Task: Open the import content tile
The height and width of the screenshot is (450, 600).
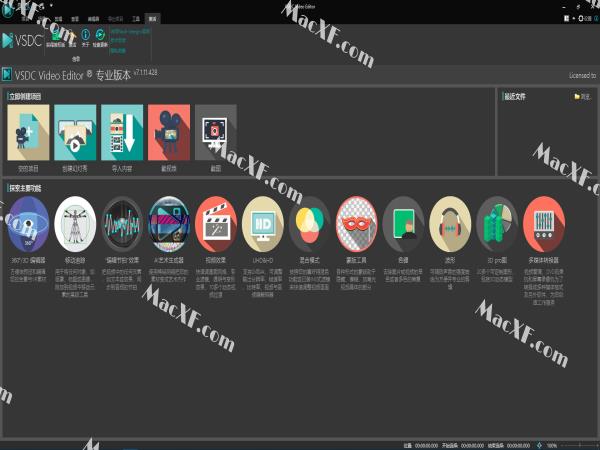Action: coord(122,132)
